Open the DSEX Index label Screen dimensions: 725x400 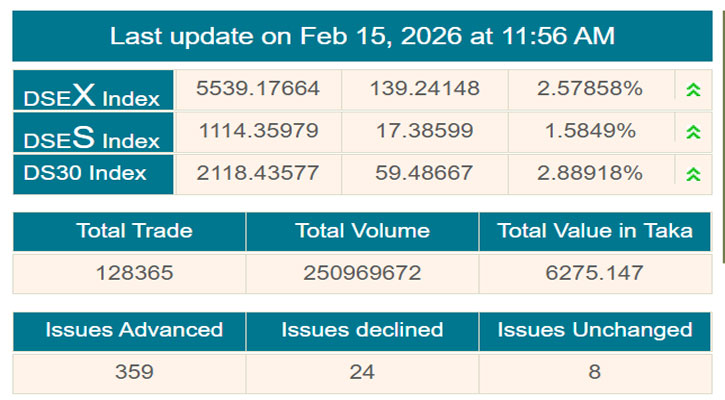[x=93, y=93]
